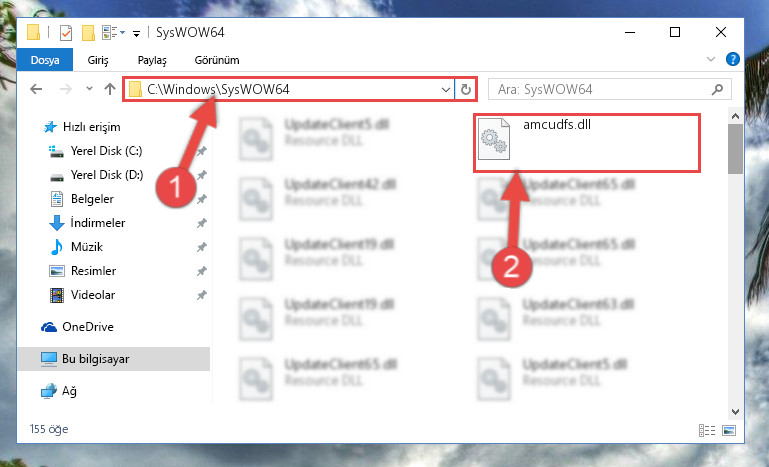Open the Görünüm ribbon tab

pos(217,60)
